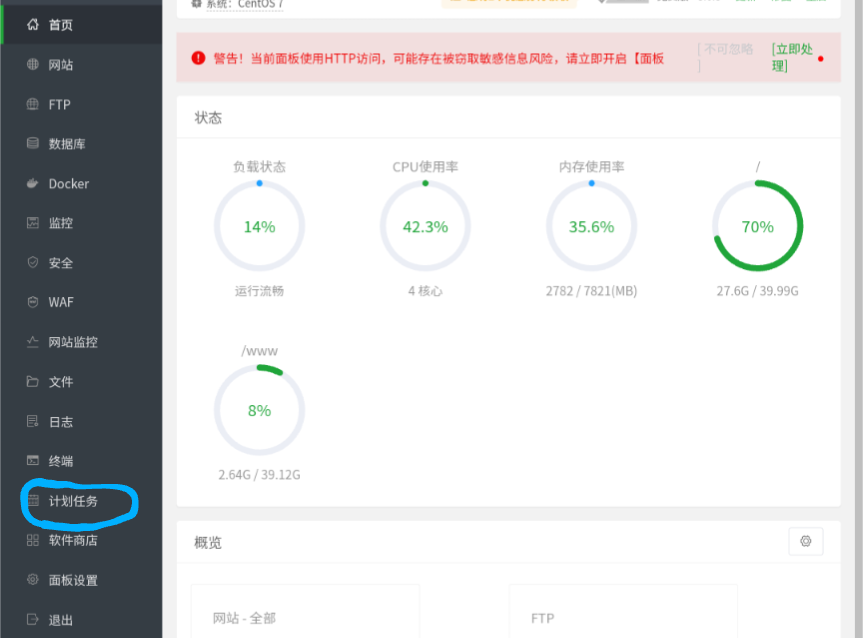Open the 首页 home icon in sidebar
Viewport: 863px width, 638px height.
[33, 24]
